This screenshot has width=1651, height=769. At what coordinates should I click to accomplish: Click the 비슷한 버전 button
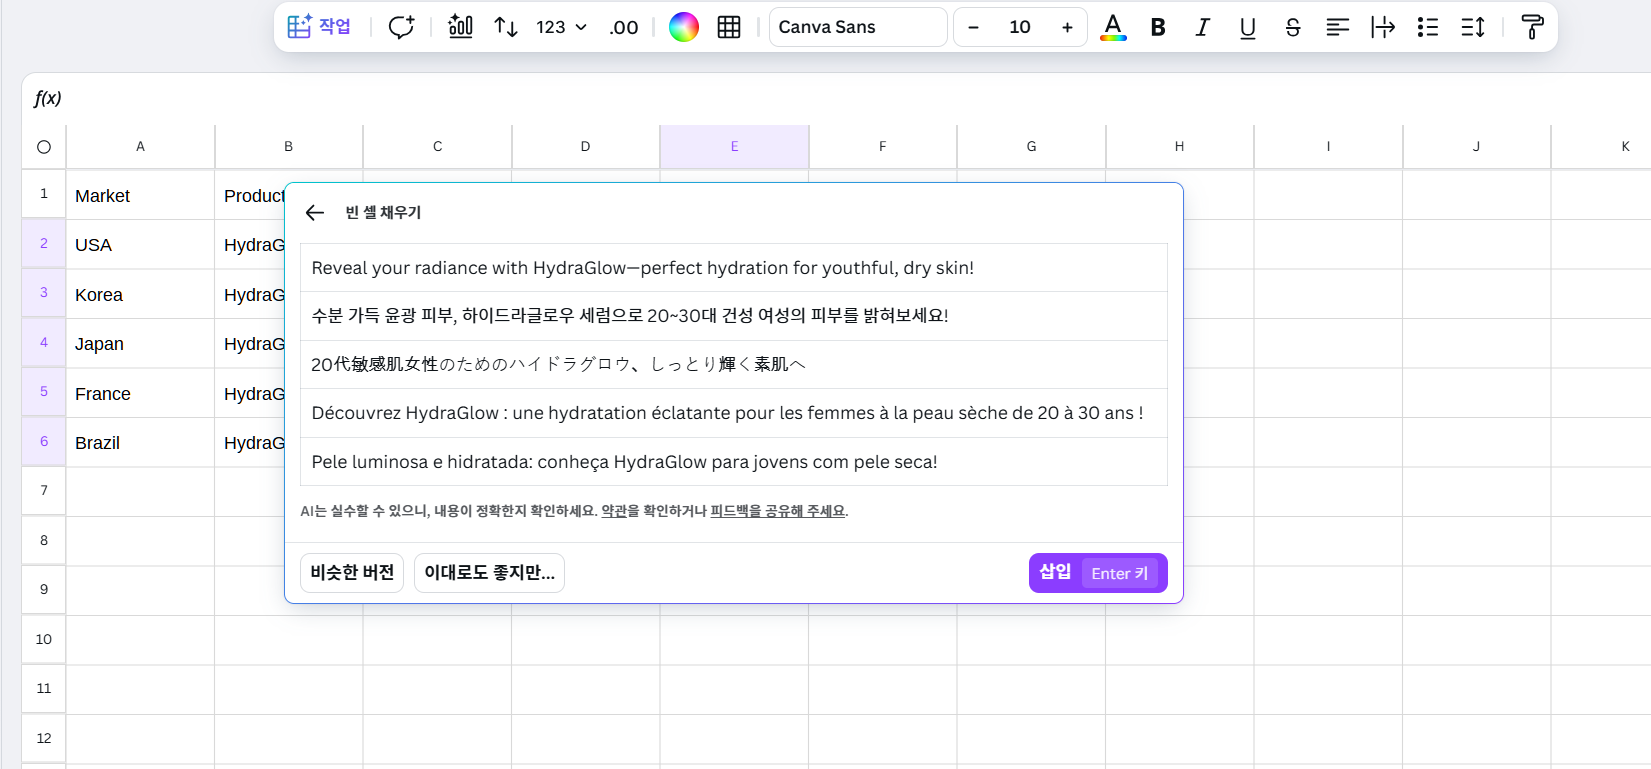pyautogui.click(x=352, y=573)
